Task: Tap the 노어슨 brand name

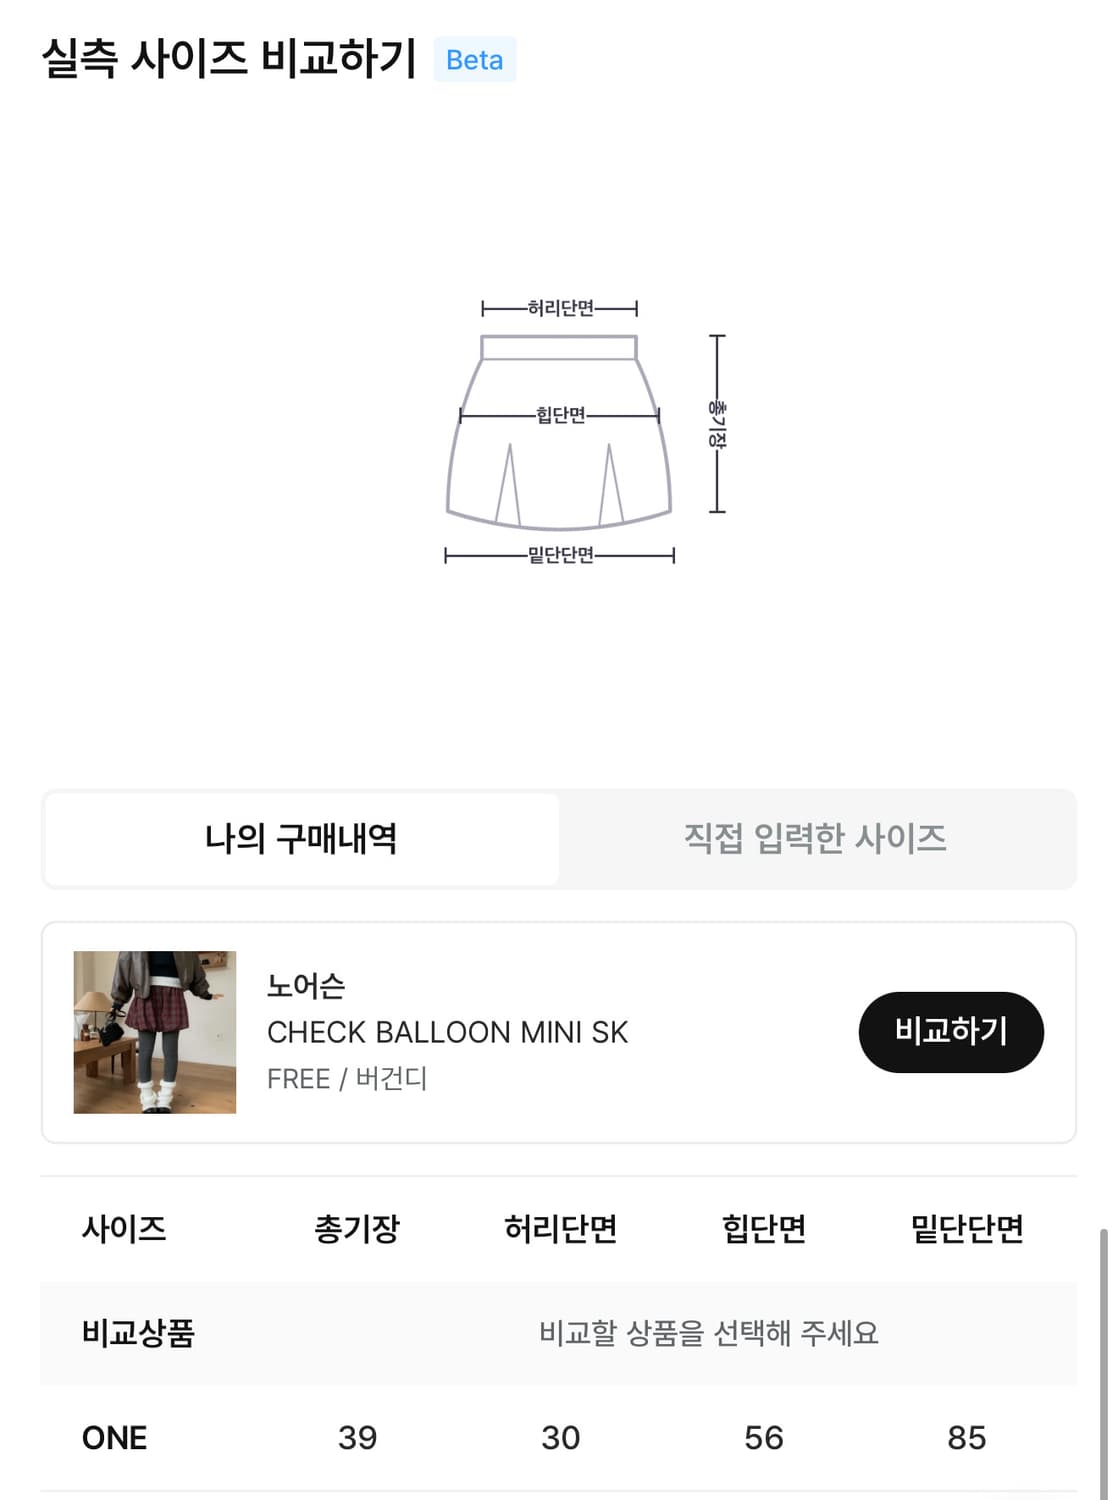Action: click(x=306, y=986)
